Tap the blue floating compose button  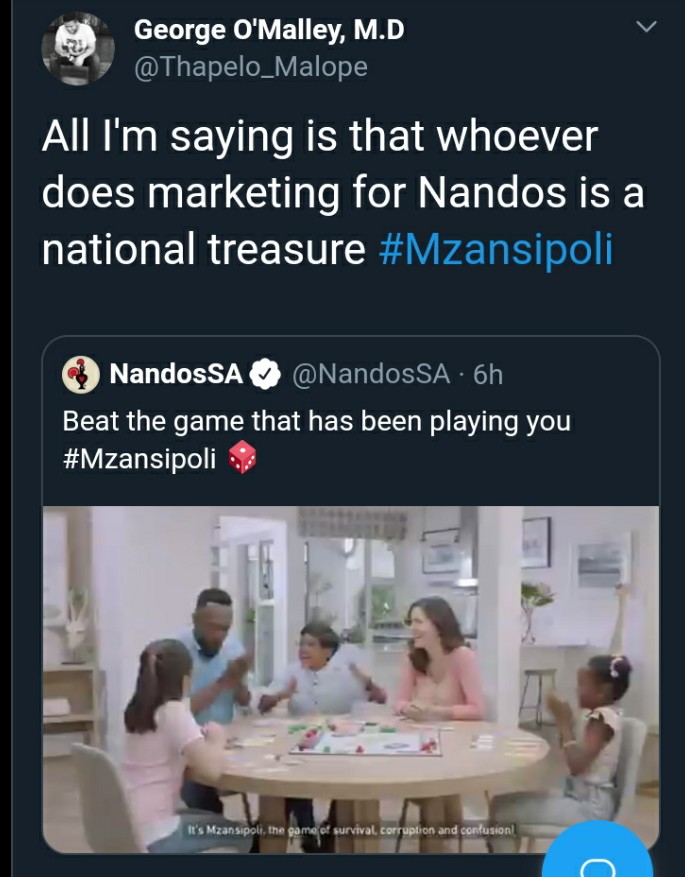597,853
